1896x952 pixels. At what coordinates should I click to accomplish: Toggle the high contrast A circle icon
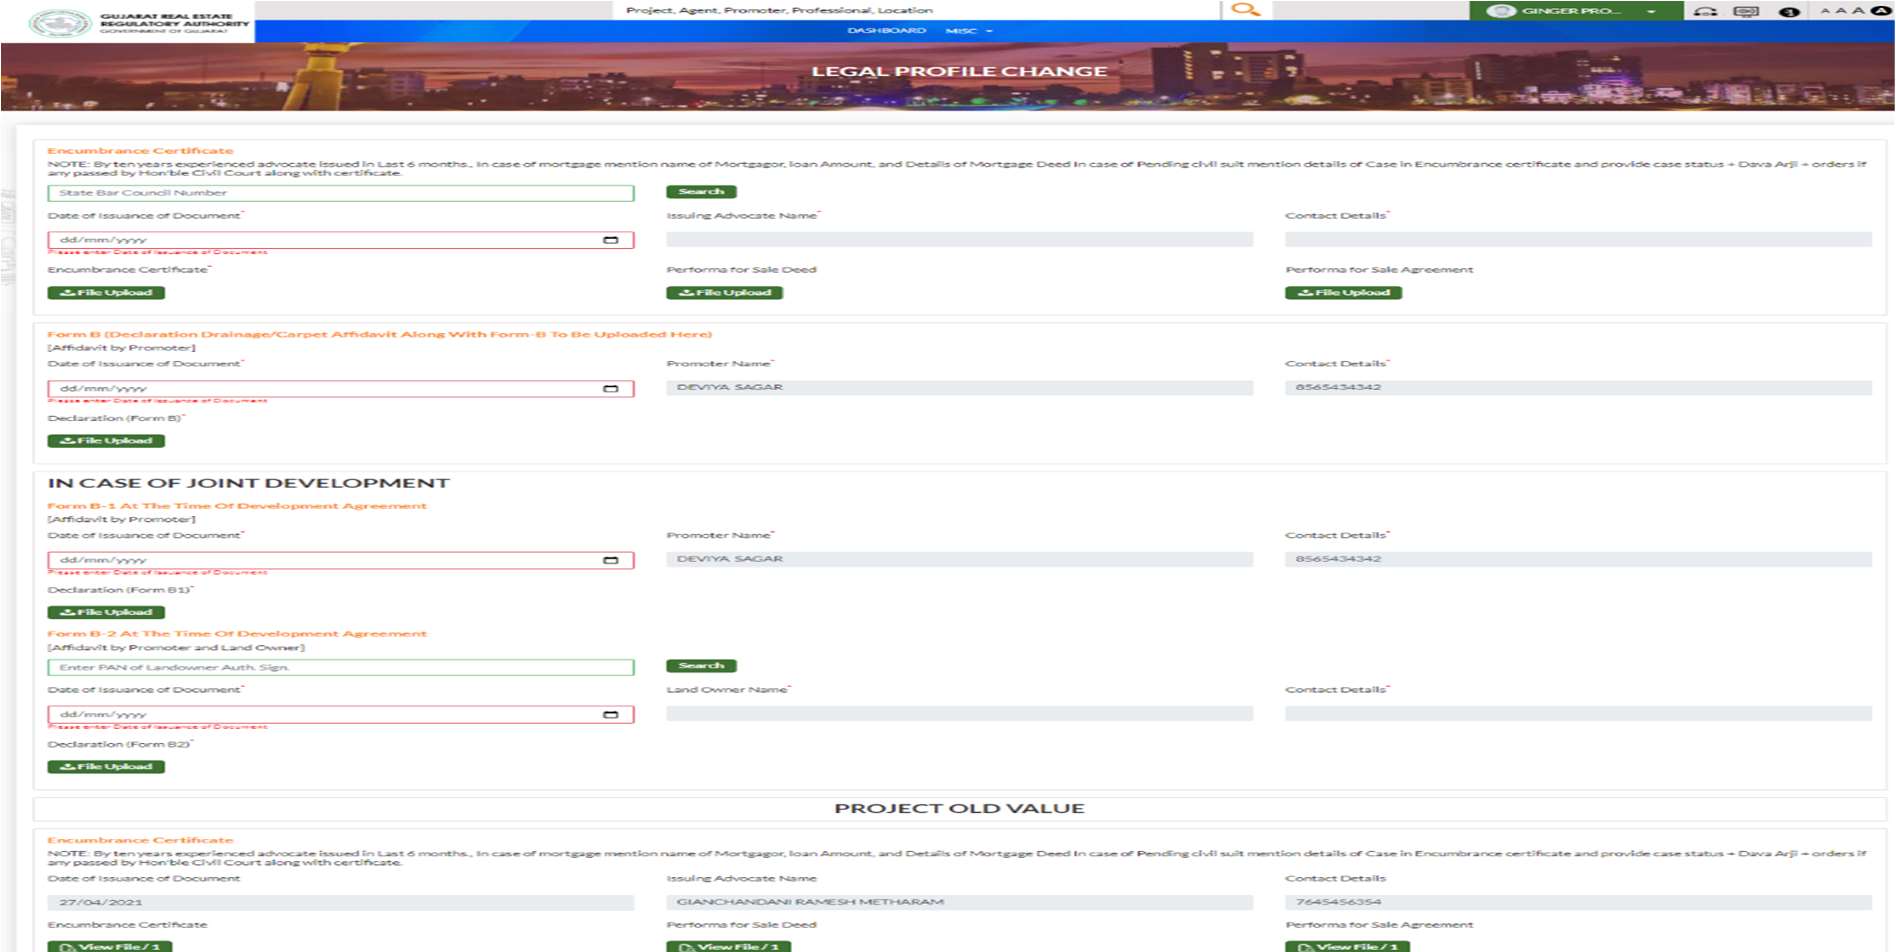[1880, 11]
